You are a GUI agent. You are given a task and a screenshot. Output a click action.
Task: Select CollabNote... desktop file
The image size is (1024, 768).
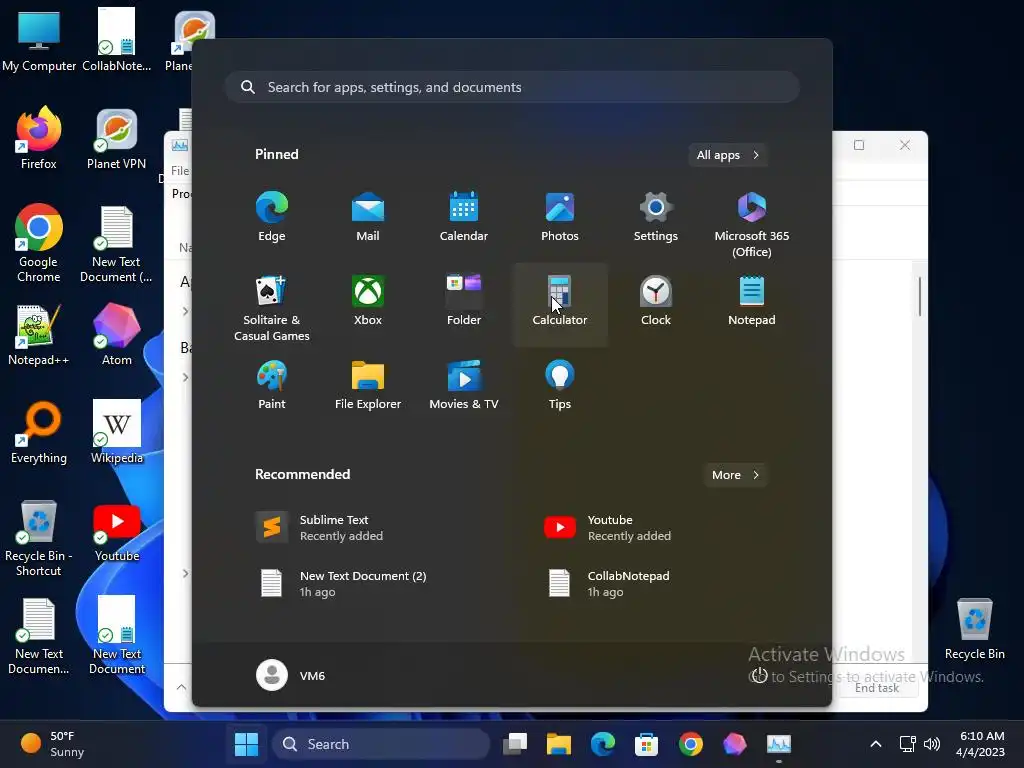(116, 40)
